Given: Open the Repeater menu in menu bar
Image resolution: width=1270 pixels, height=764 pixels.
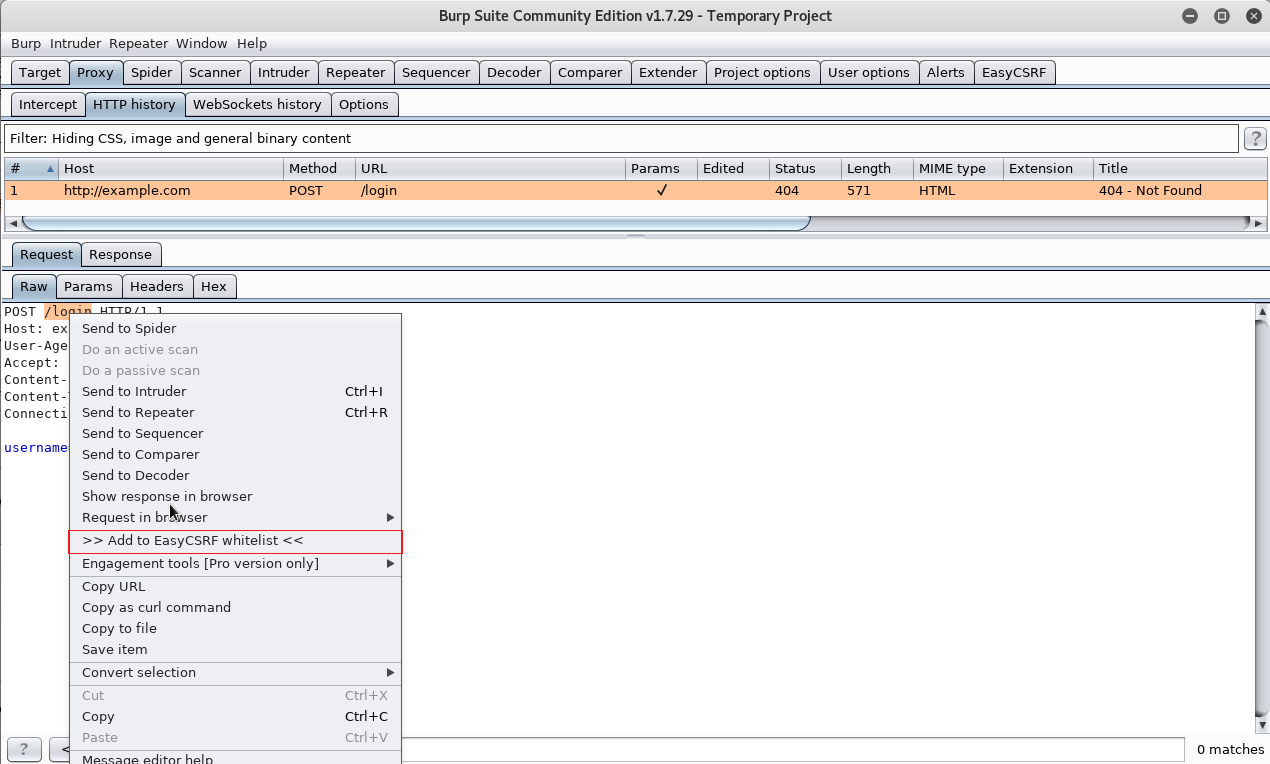Looking at the screenshot, I should click(139, 43).
